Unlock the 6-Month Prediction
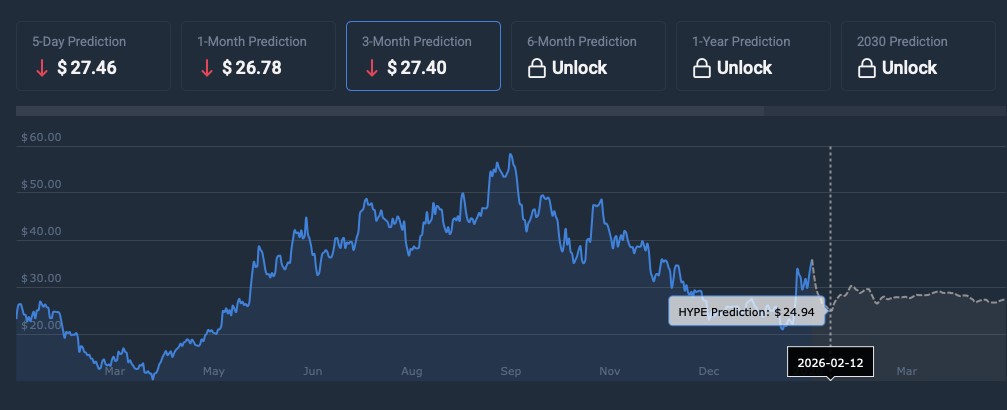1007x410 pixels. point(579,68)
